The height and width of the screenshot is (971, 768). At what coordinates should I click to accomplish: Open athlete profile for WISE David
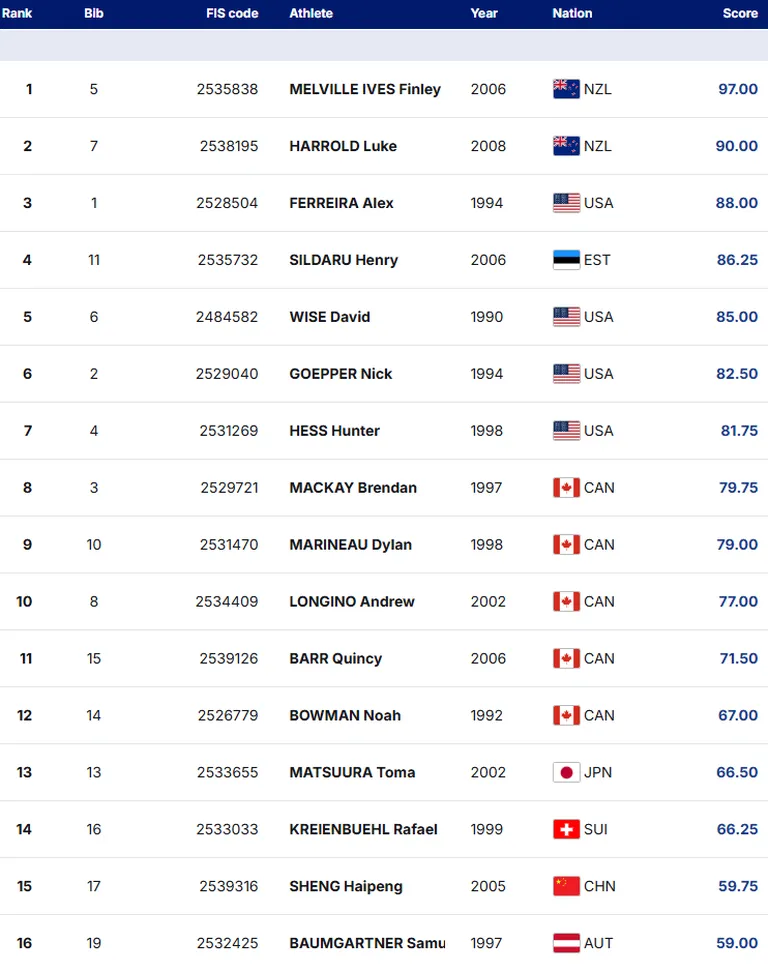click(329, 317)
